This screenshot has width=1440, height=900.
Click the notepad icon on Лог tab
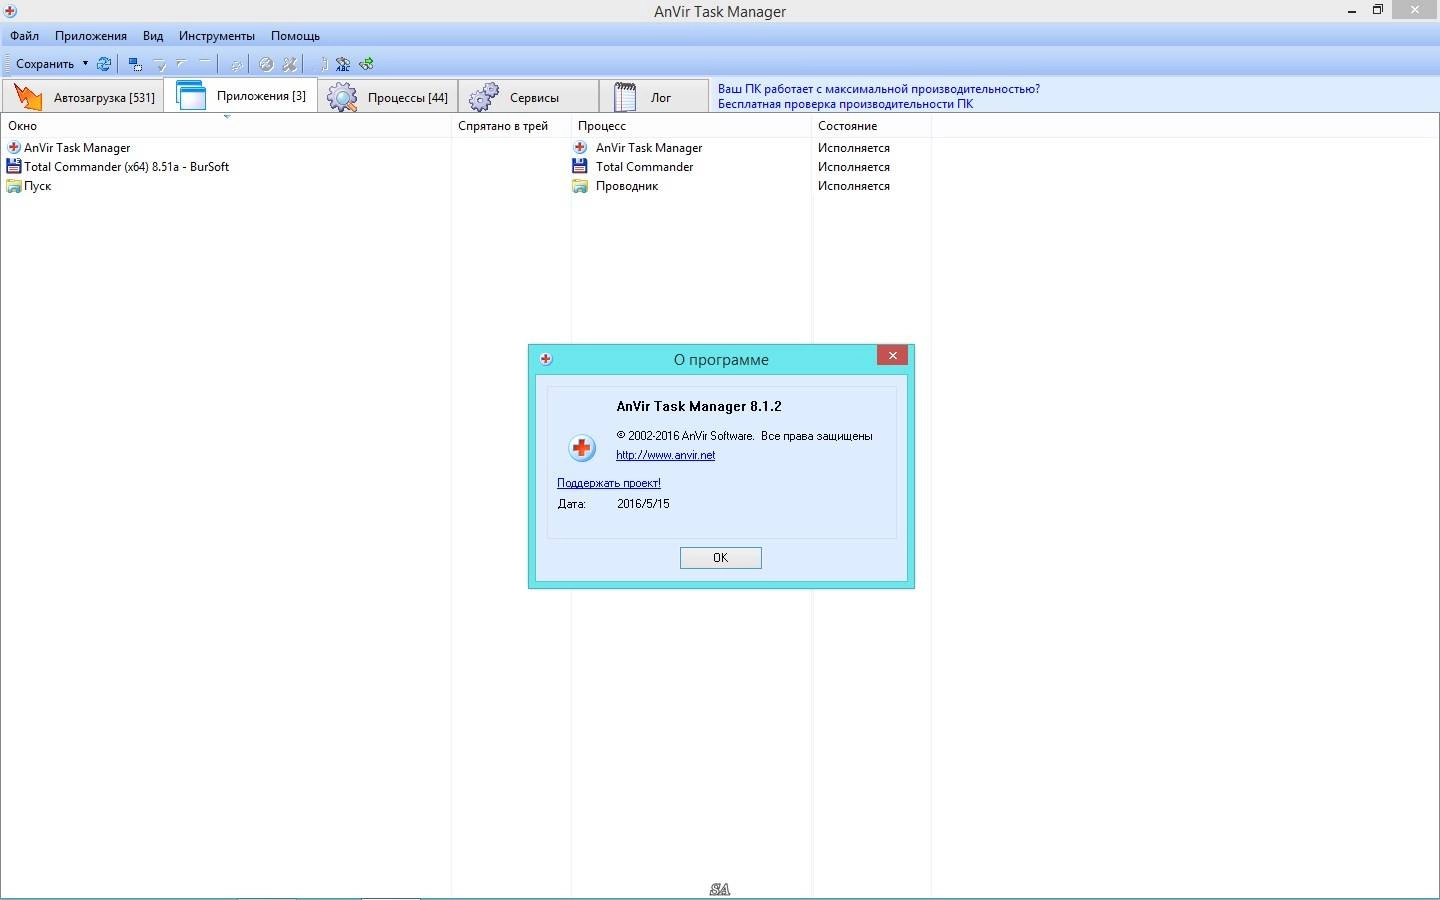625,97
